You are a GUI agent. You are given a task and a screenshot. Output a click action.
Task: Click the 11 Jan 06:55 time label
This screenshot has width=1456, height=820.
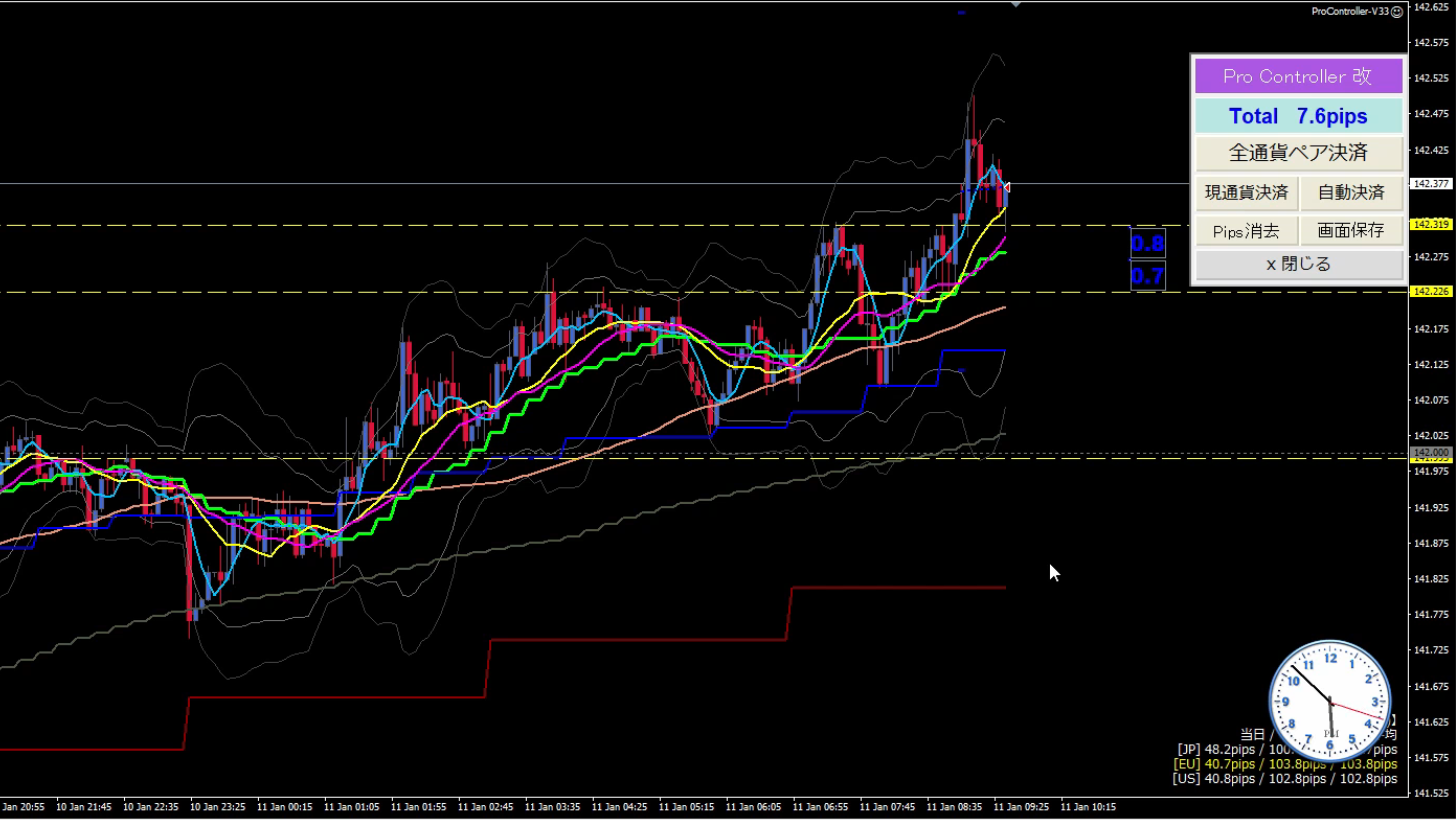coord(821,806)
